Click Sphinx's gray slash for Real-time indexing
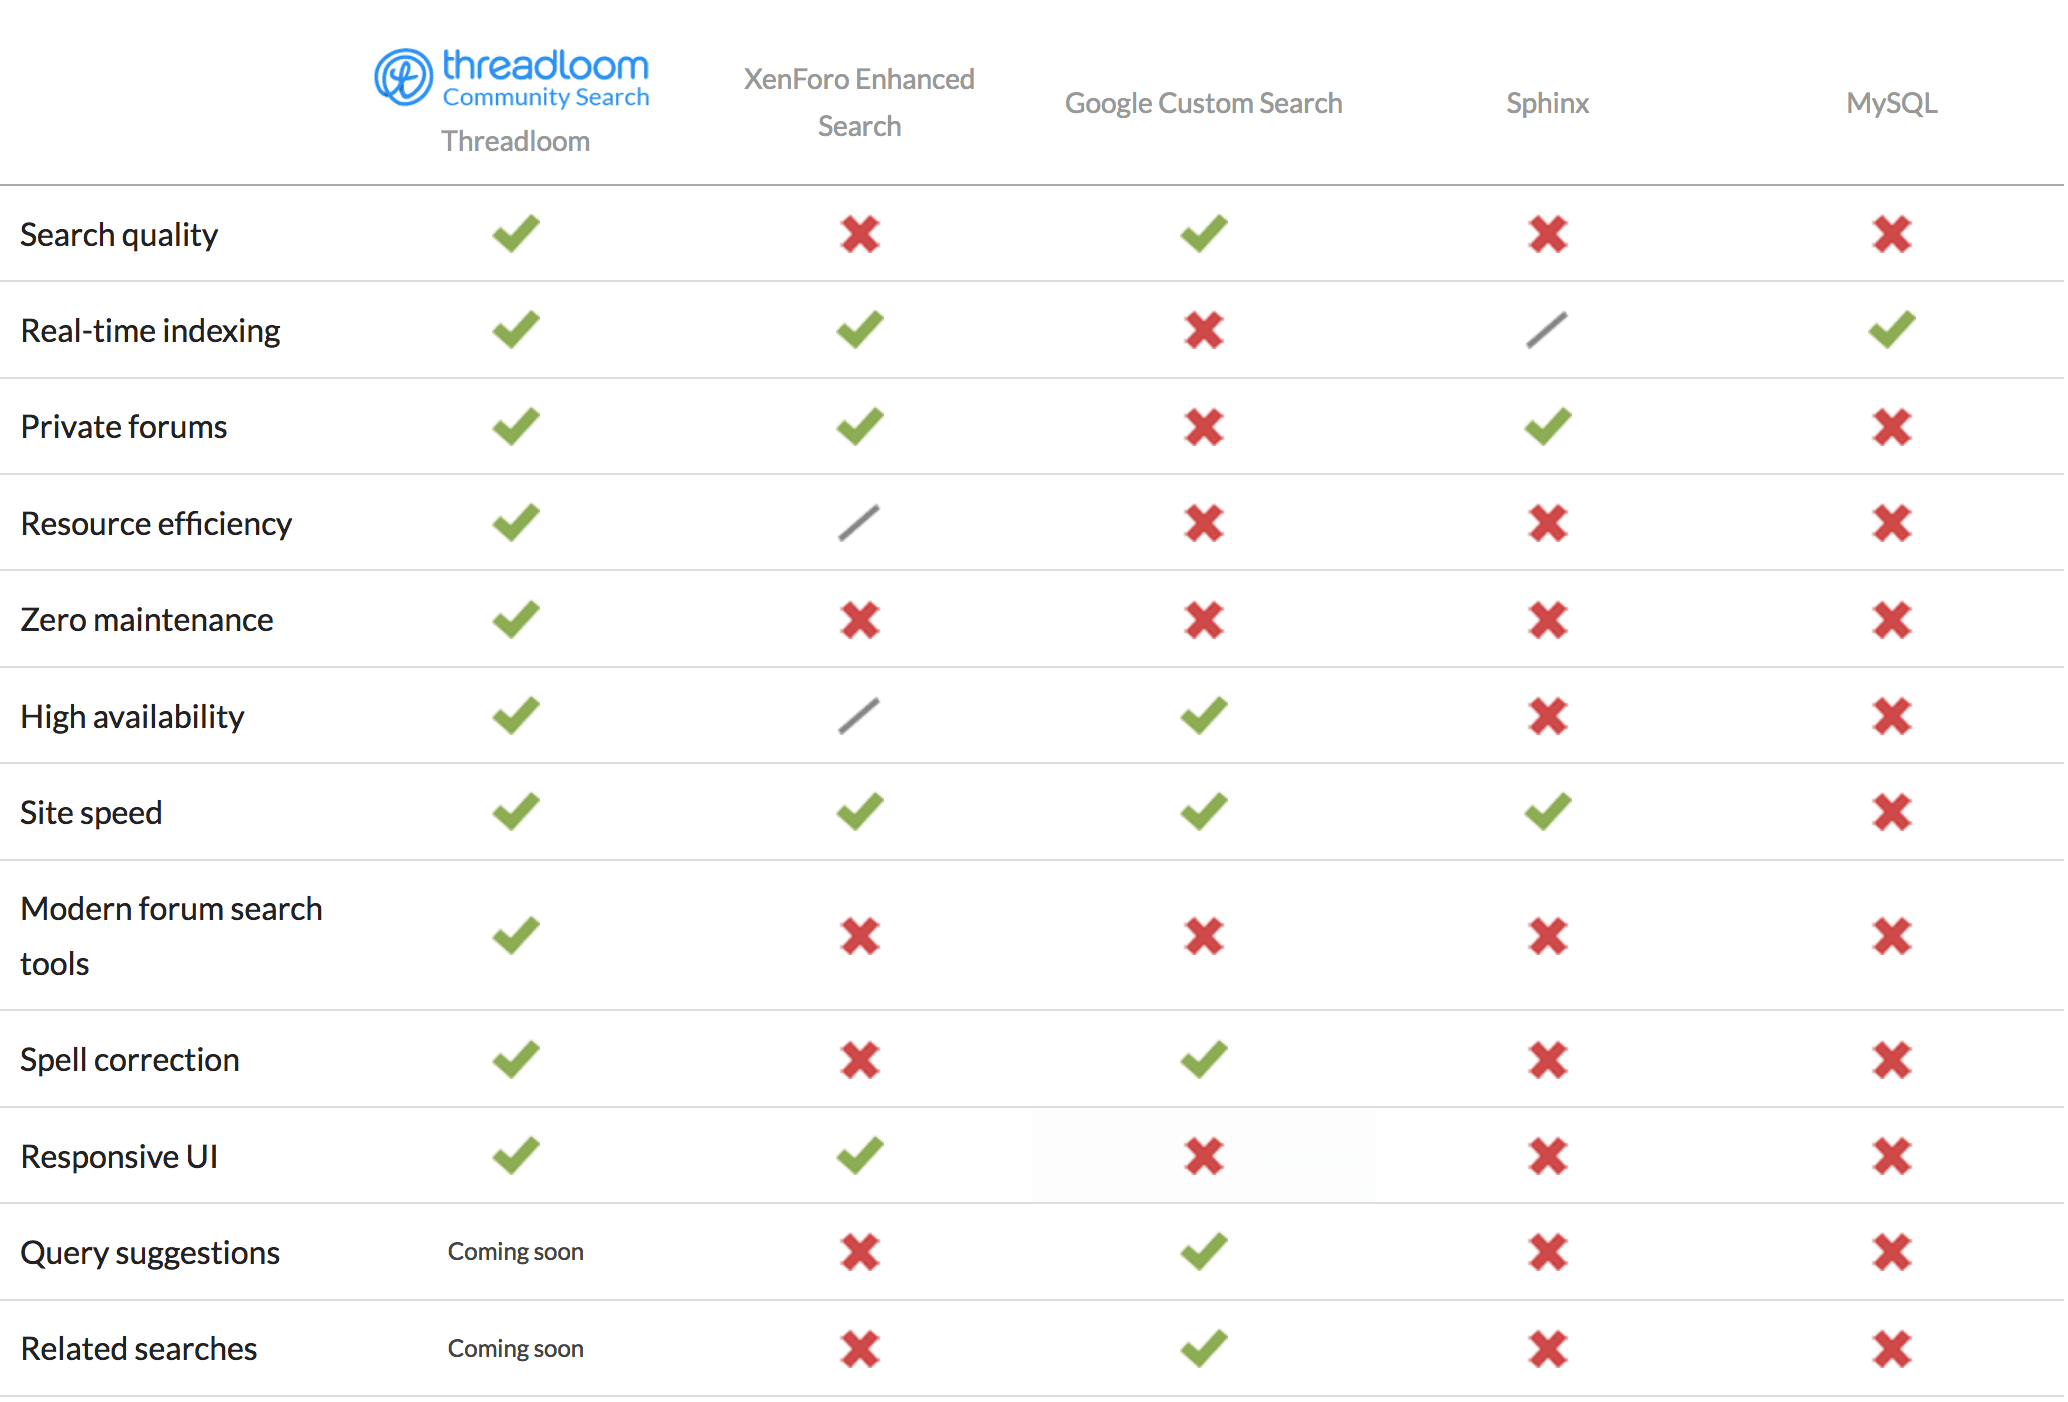Screen dimensions: 2068x1402 [x=1547, y=330]
